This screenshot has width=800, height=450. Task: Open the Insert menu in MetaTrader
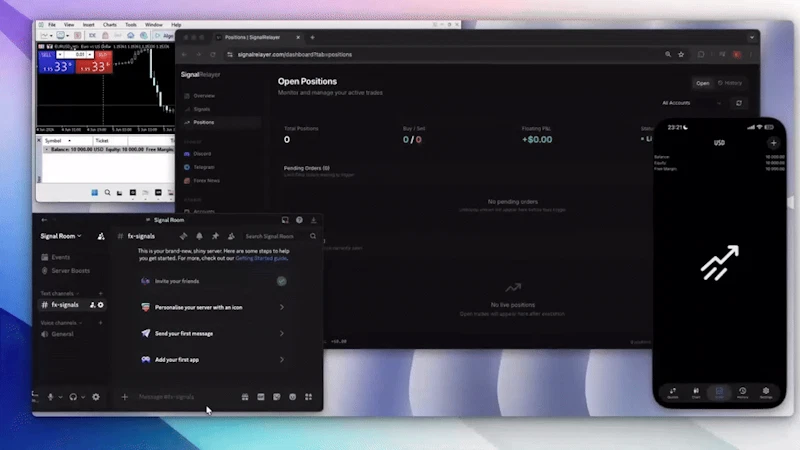[x=89, y=24]
